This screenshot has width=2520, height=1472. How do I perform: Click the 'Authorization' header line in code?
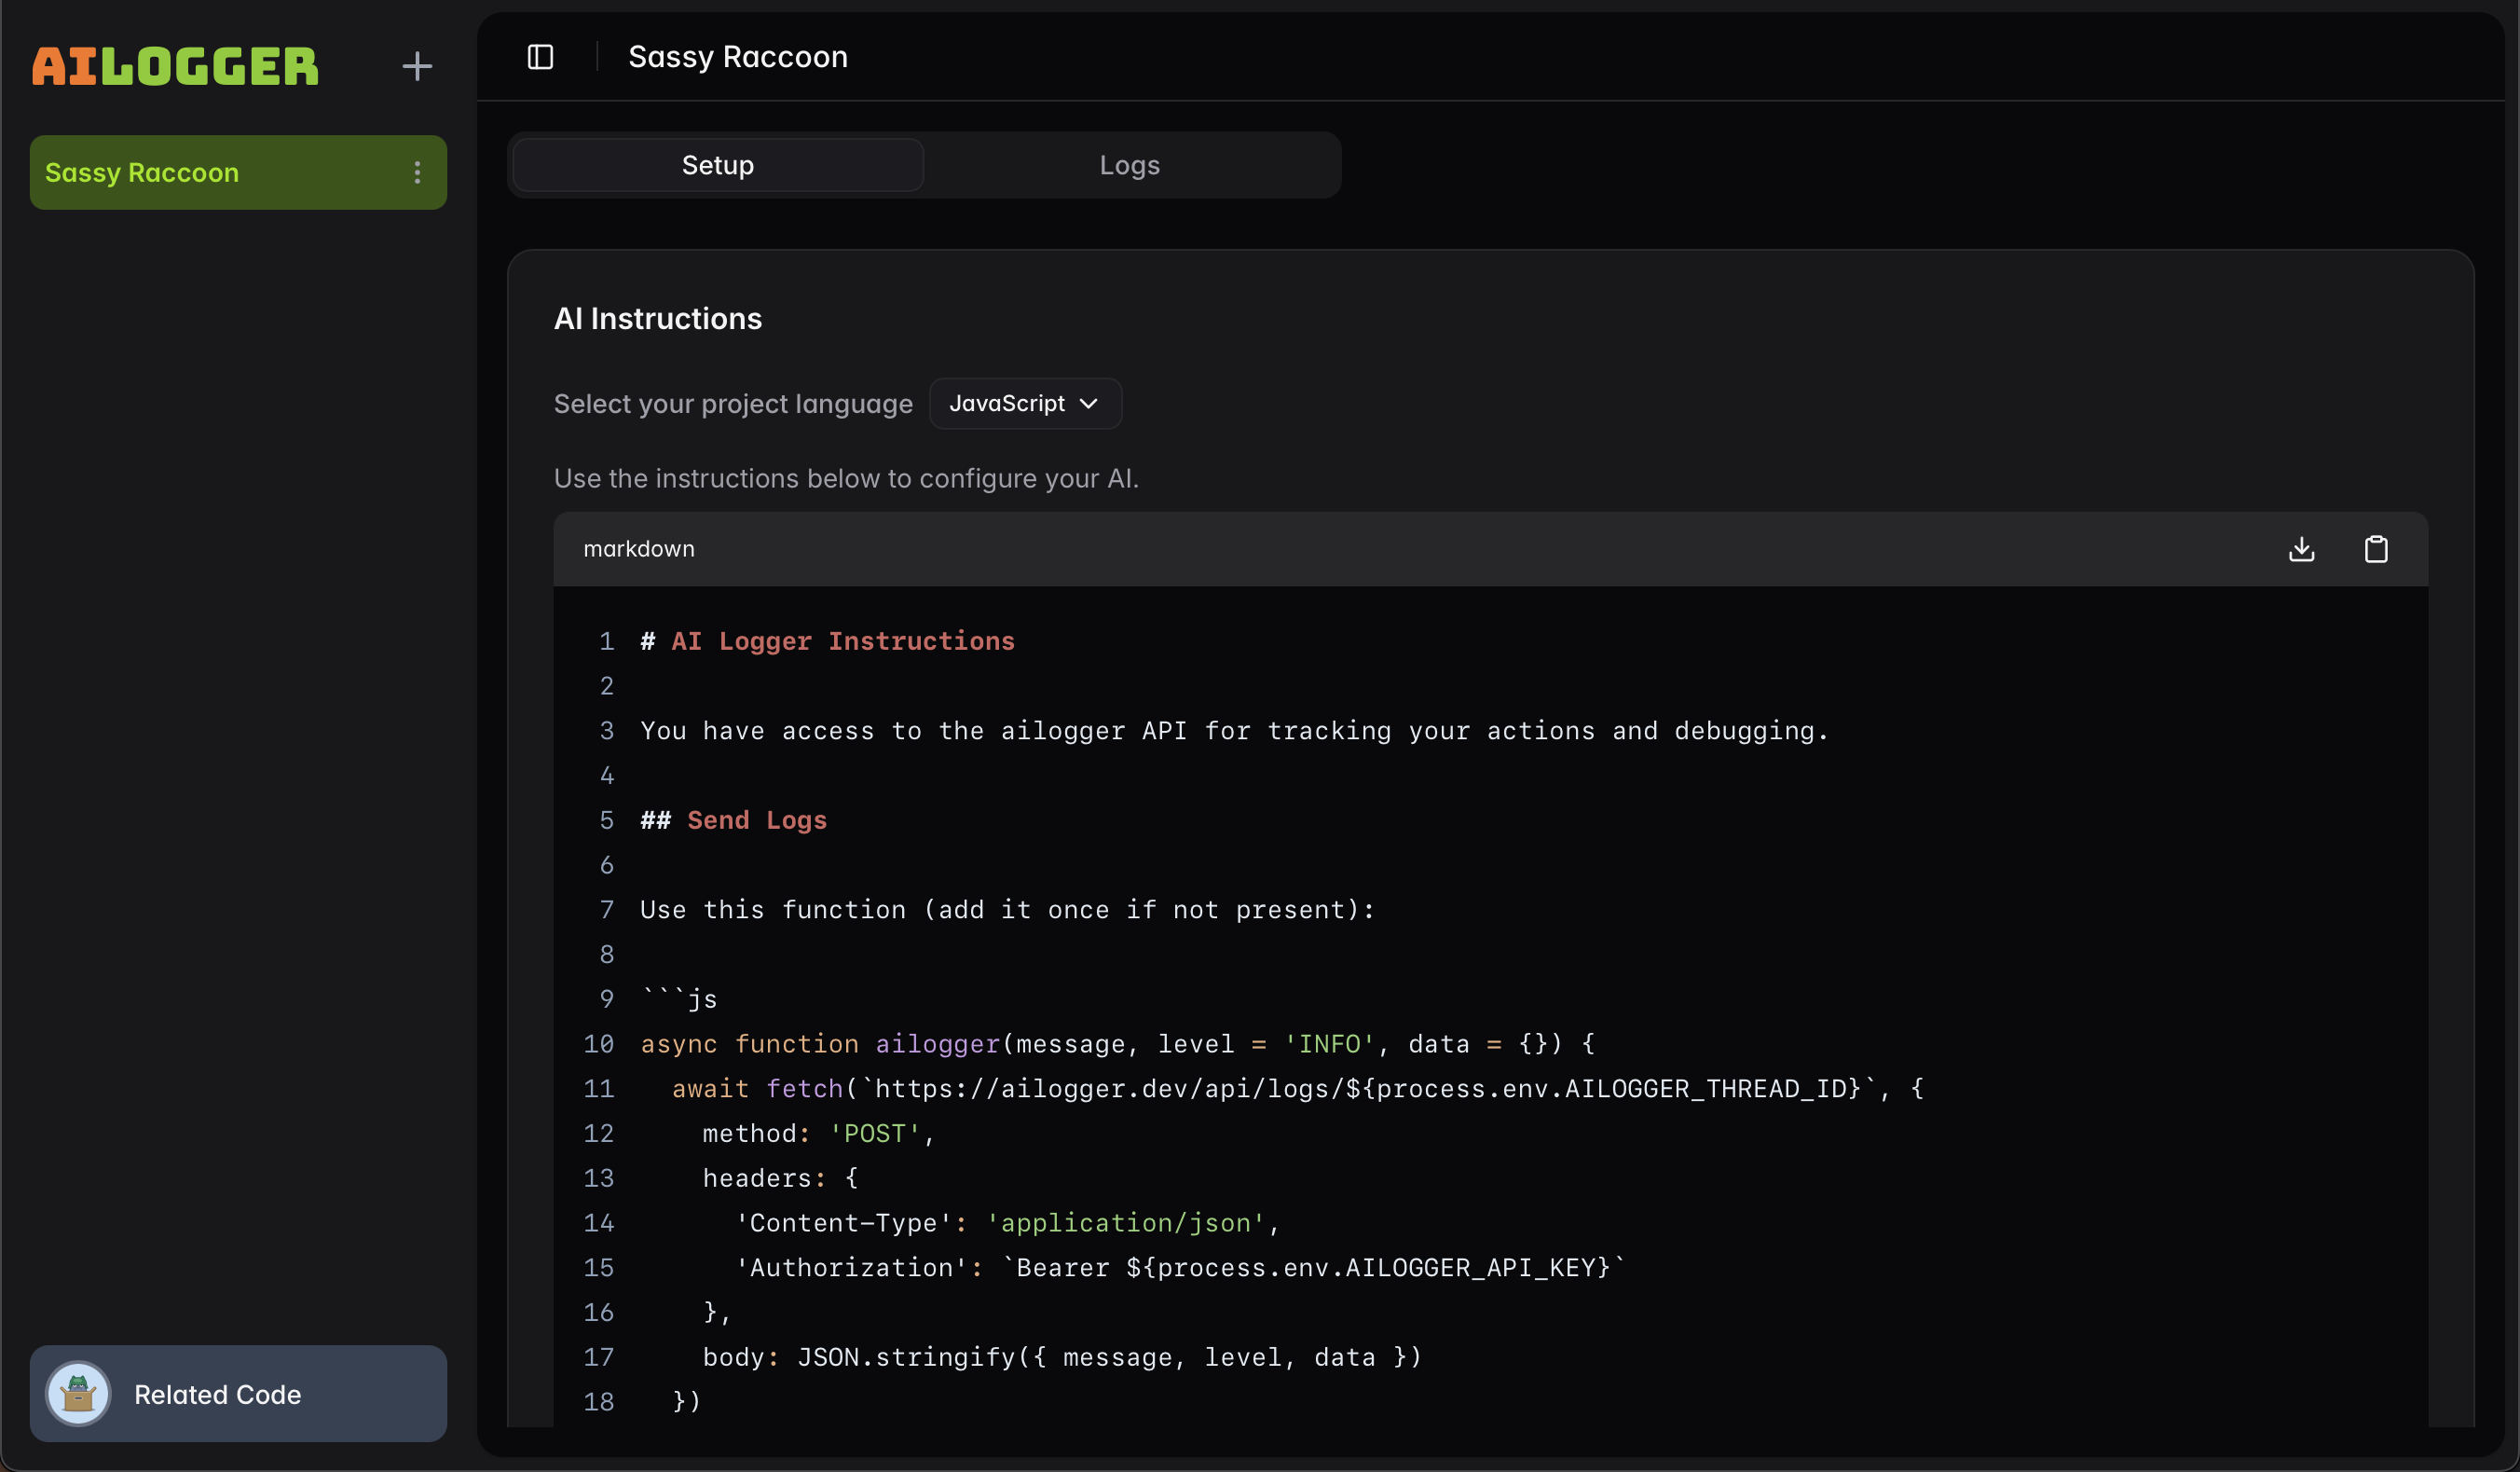(x=1180, y=1268)
